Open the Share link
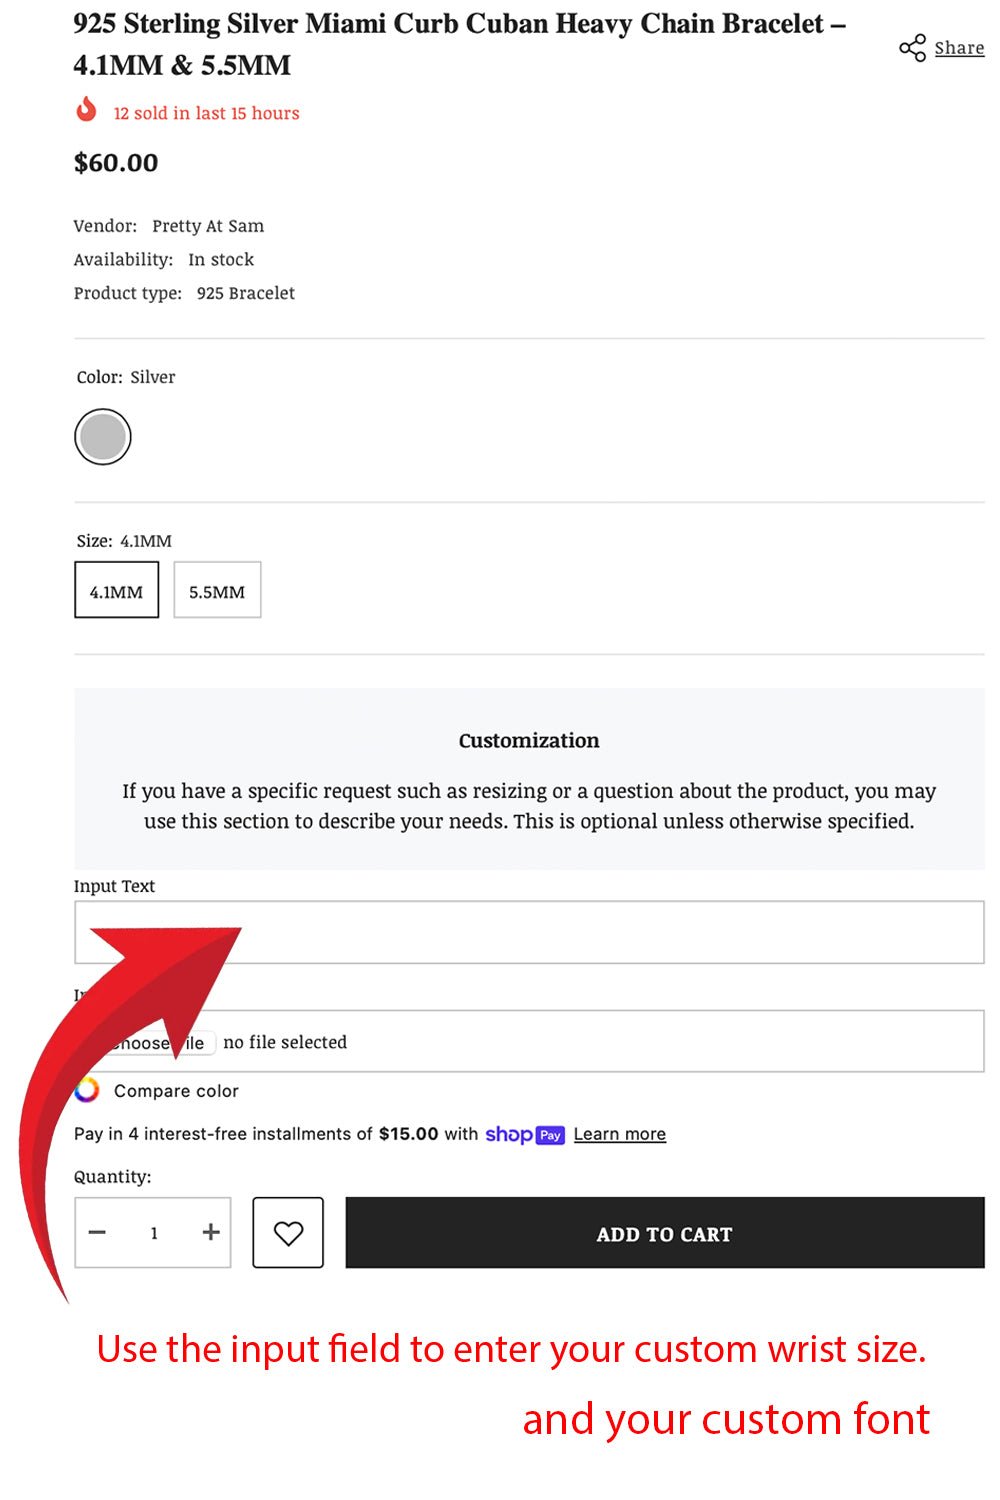Screen dimensions: 1000x1500 pyautogui.click(x=959, y=48)
